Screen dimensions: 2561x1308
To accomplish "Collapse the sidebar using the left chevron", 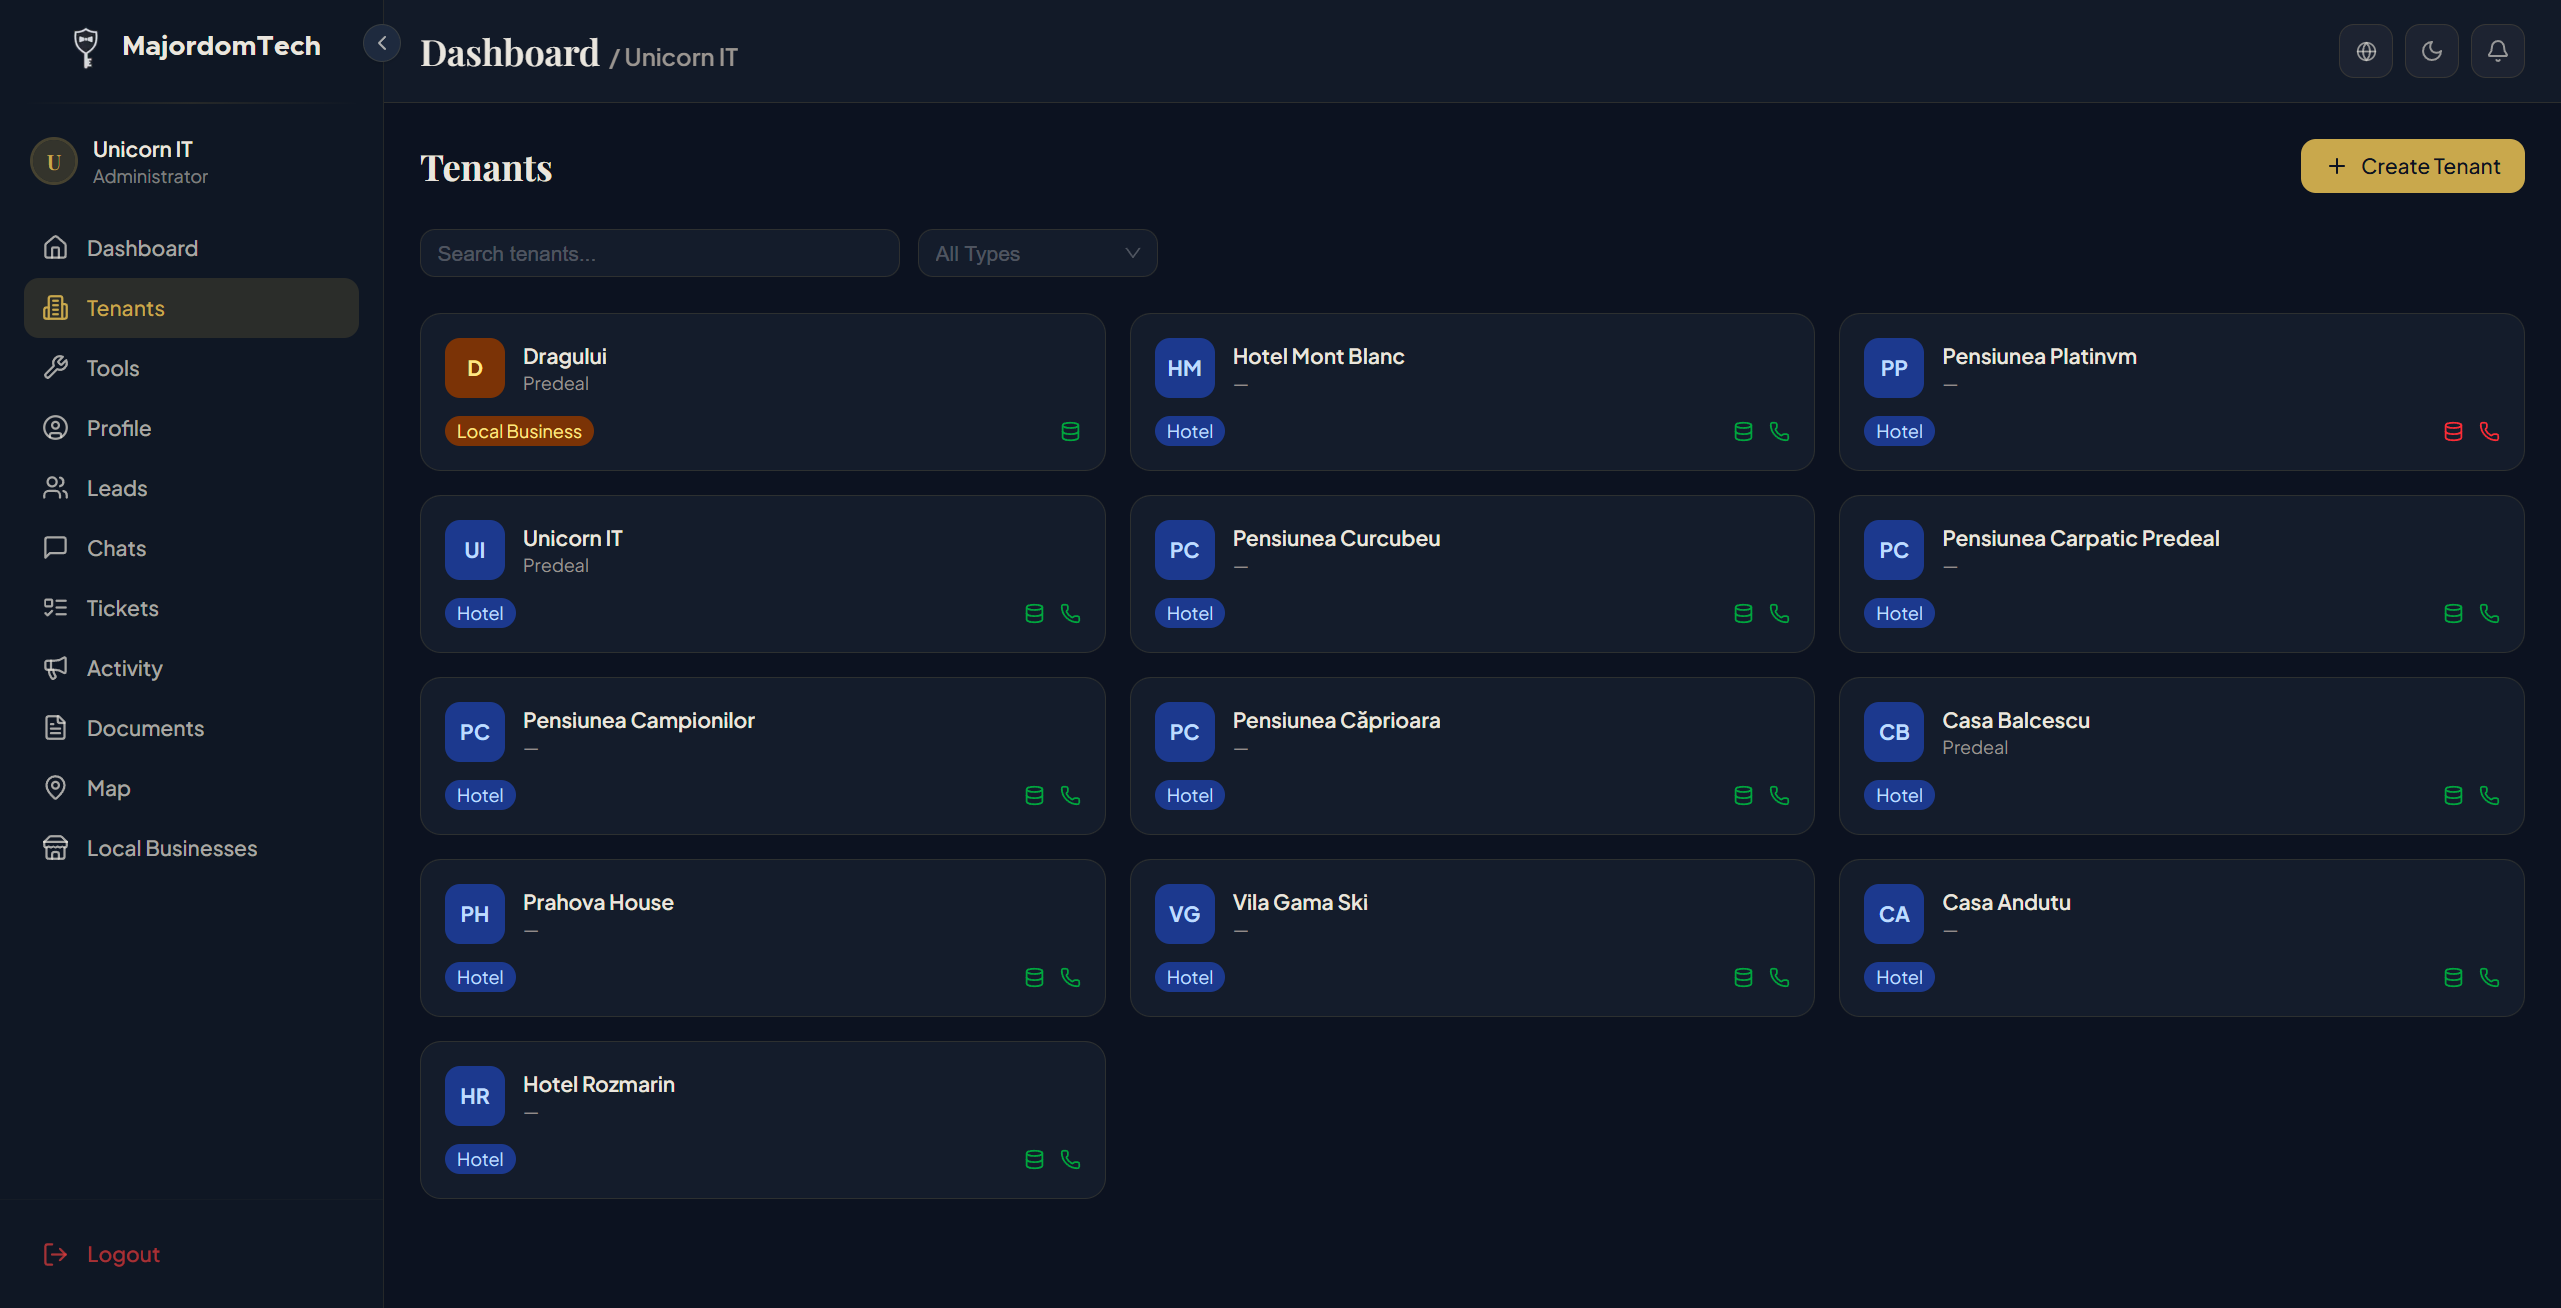I will coord(381,42).
